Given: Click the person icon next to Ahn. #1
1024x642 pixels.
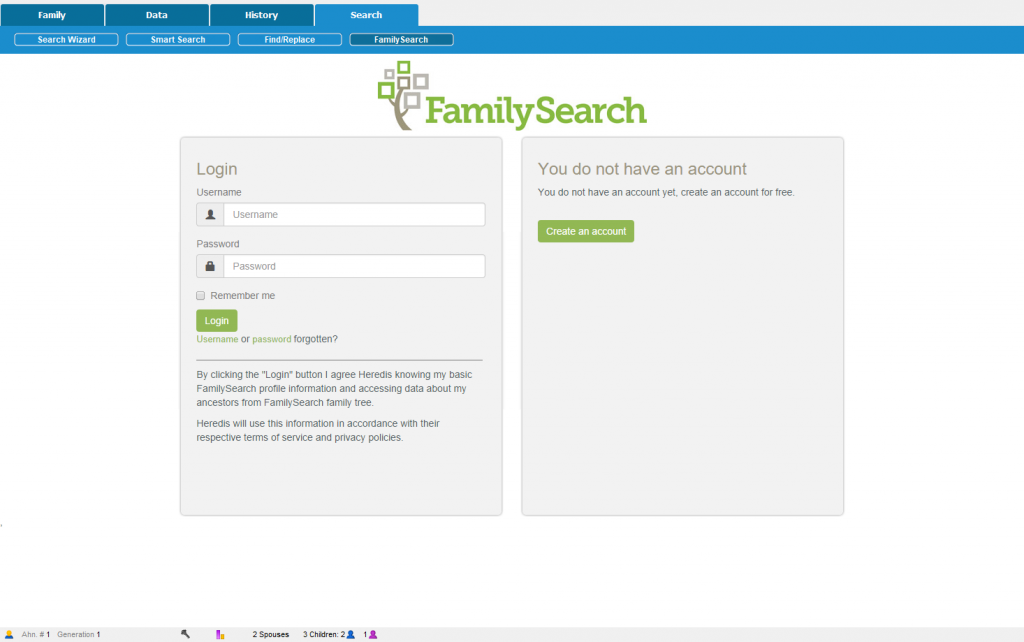Looking at the screenshot, I should (10, 633).
